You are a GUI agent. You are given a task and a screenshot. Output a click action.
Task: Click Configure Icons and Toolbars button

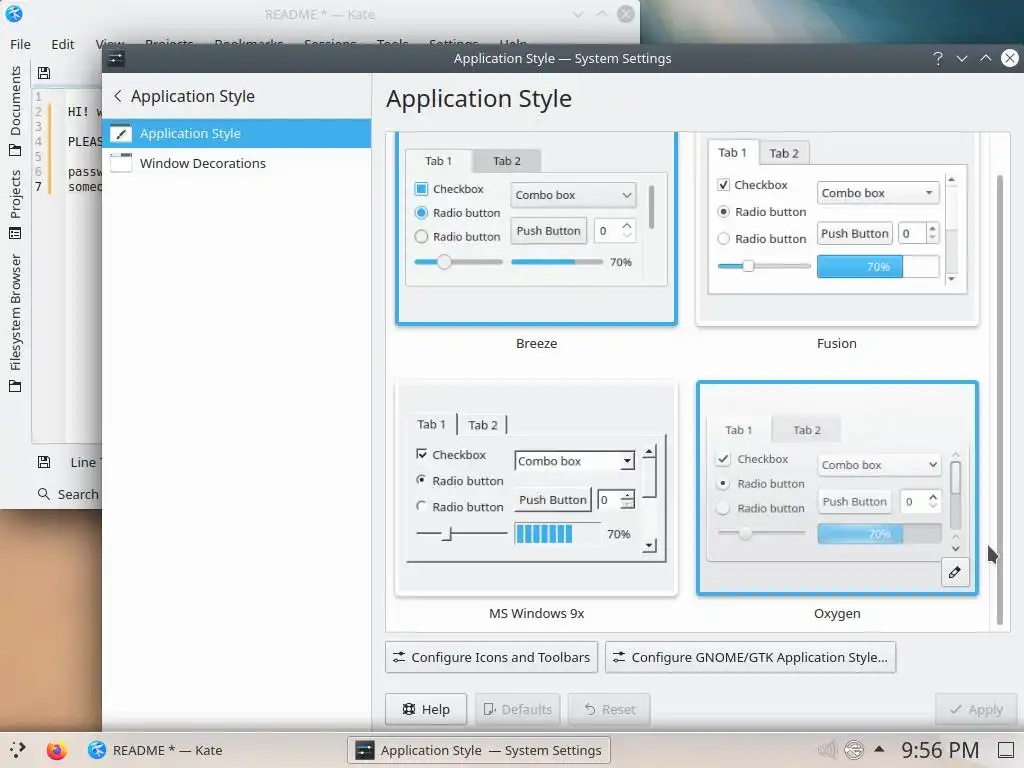(x=492, y=657)
